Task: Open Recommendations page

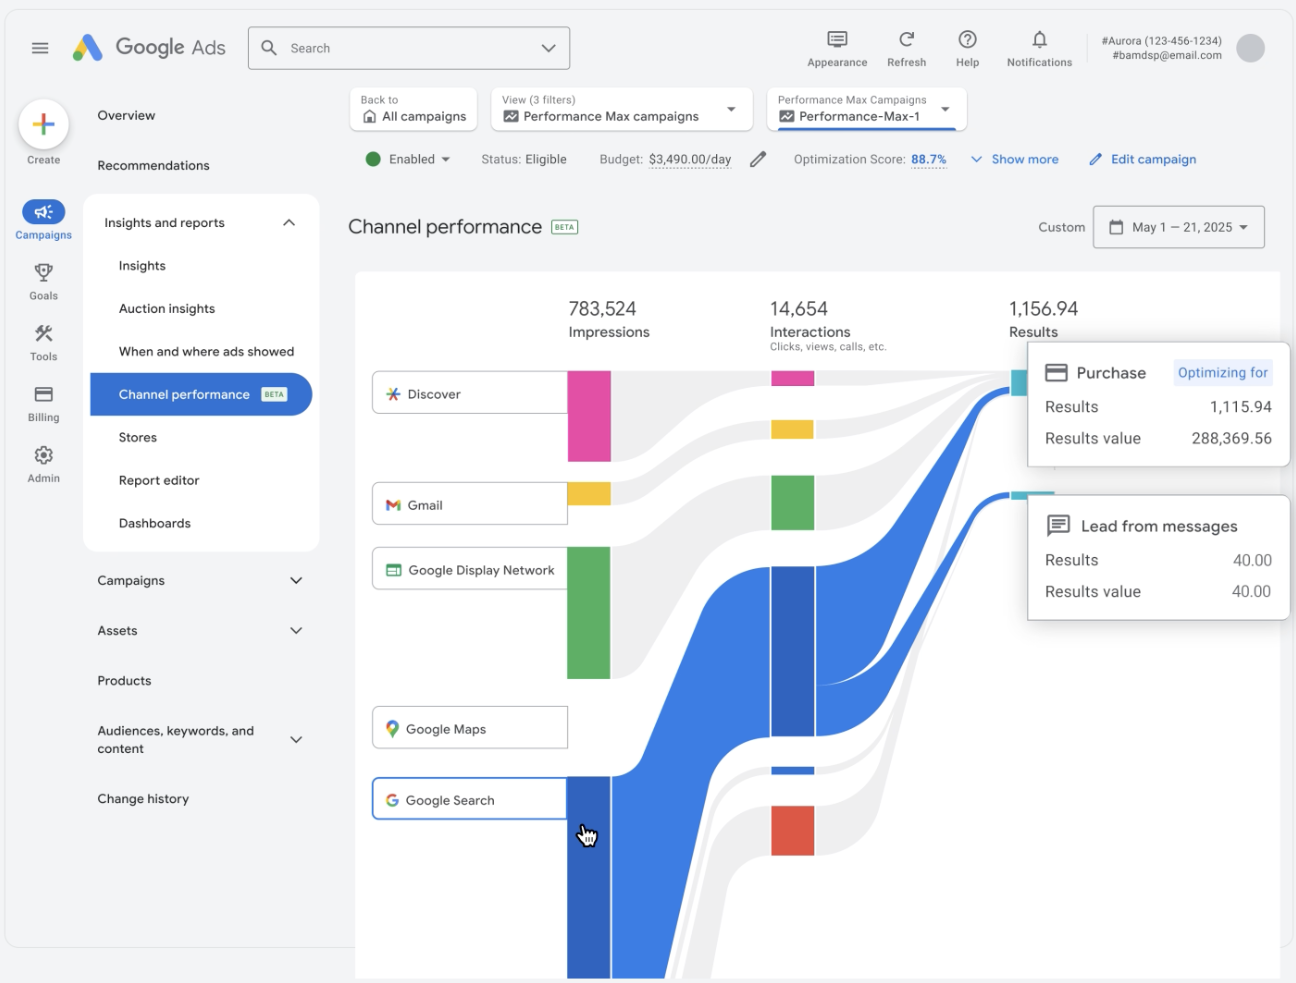Action: [153, 165]
